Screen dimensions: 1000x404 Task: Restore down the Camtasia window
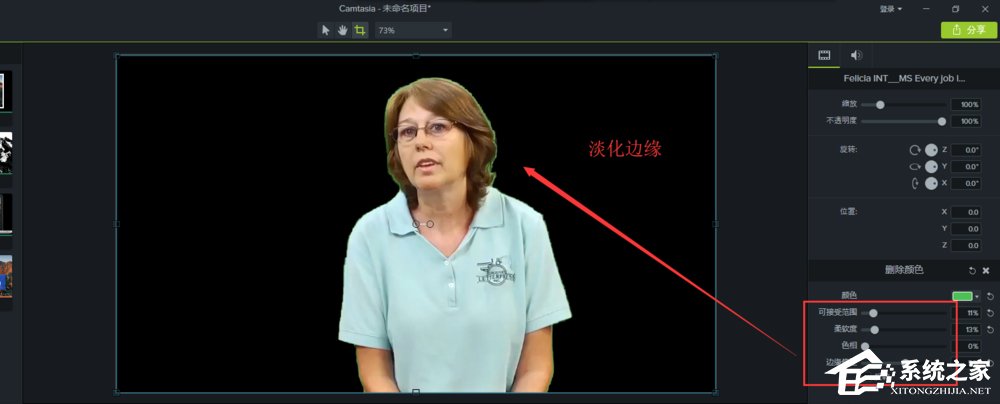955,9
